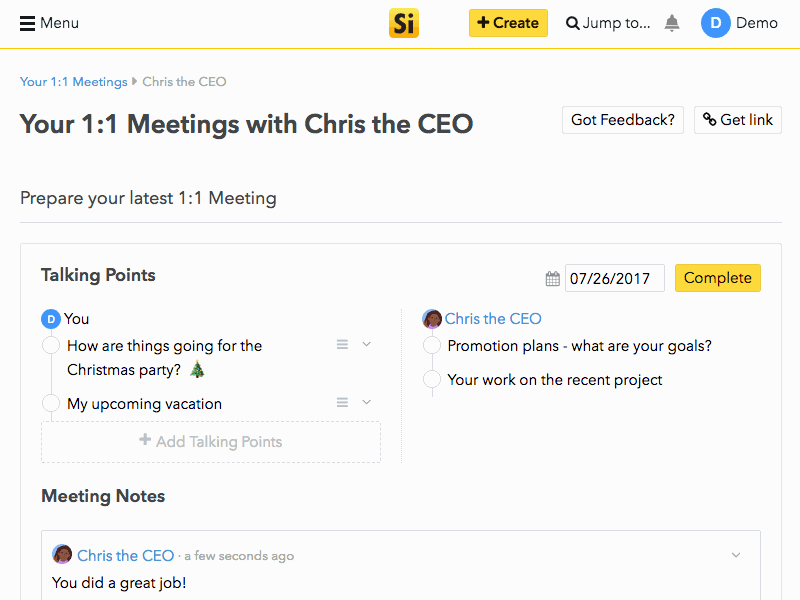Image resolution: width=800 pixels, height=600 pixels.
Task: Open dropdown next to 'My upcoming vacation'
Action: (x=364, y=402)
